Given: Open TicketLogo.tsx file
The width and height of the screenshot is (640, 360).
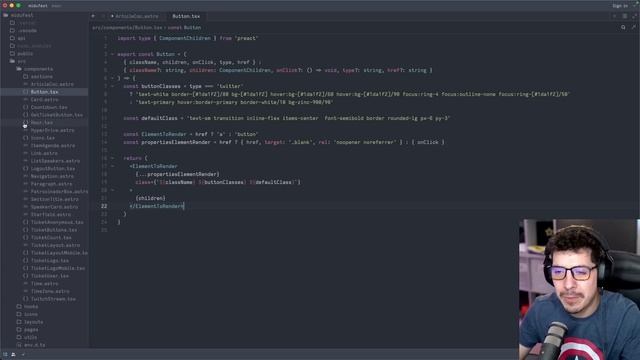Looking at the screenshot, I should (50, 260).
